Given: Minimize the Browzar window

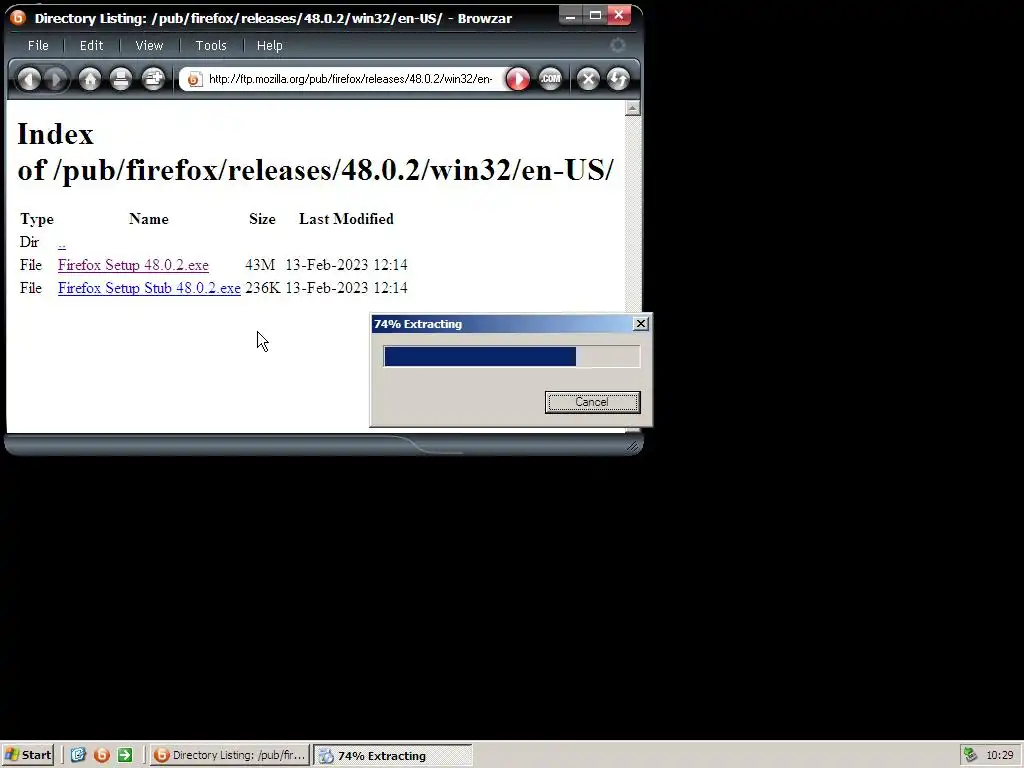Looking at the screenshot, I should click(x=570, y=16).
